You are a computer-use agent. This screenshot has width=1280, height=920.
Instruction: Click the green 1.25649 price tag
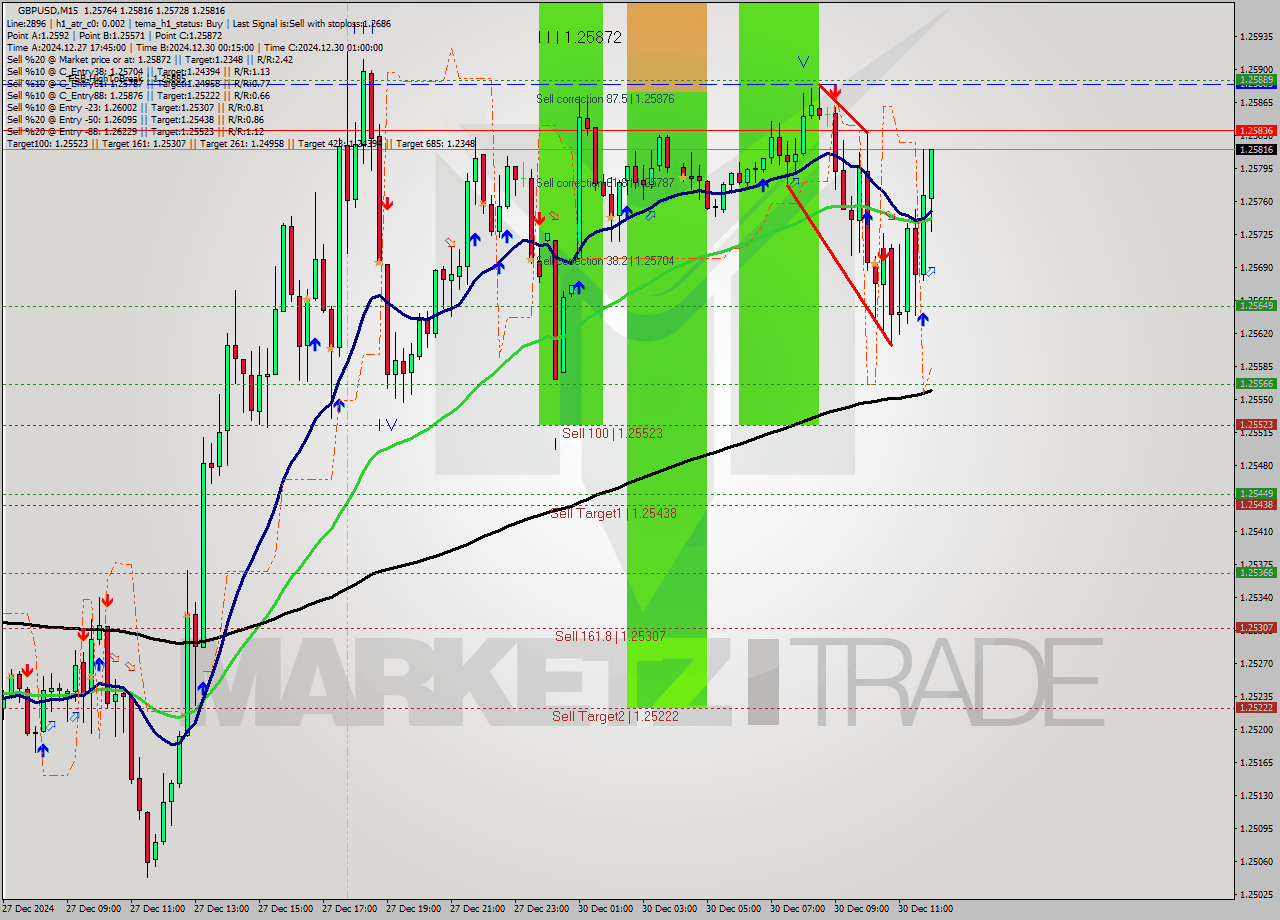tap(1256, 305)
